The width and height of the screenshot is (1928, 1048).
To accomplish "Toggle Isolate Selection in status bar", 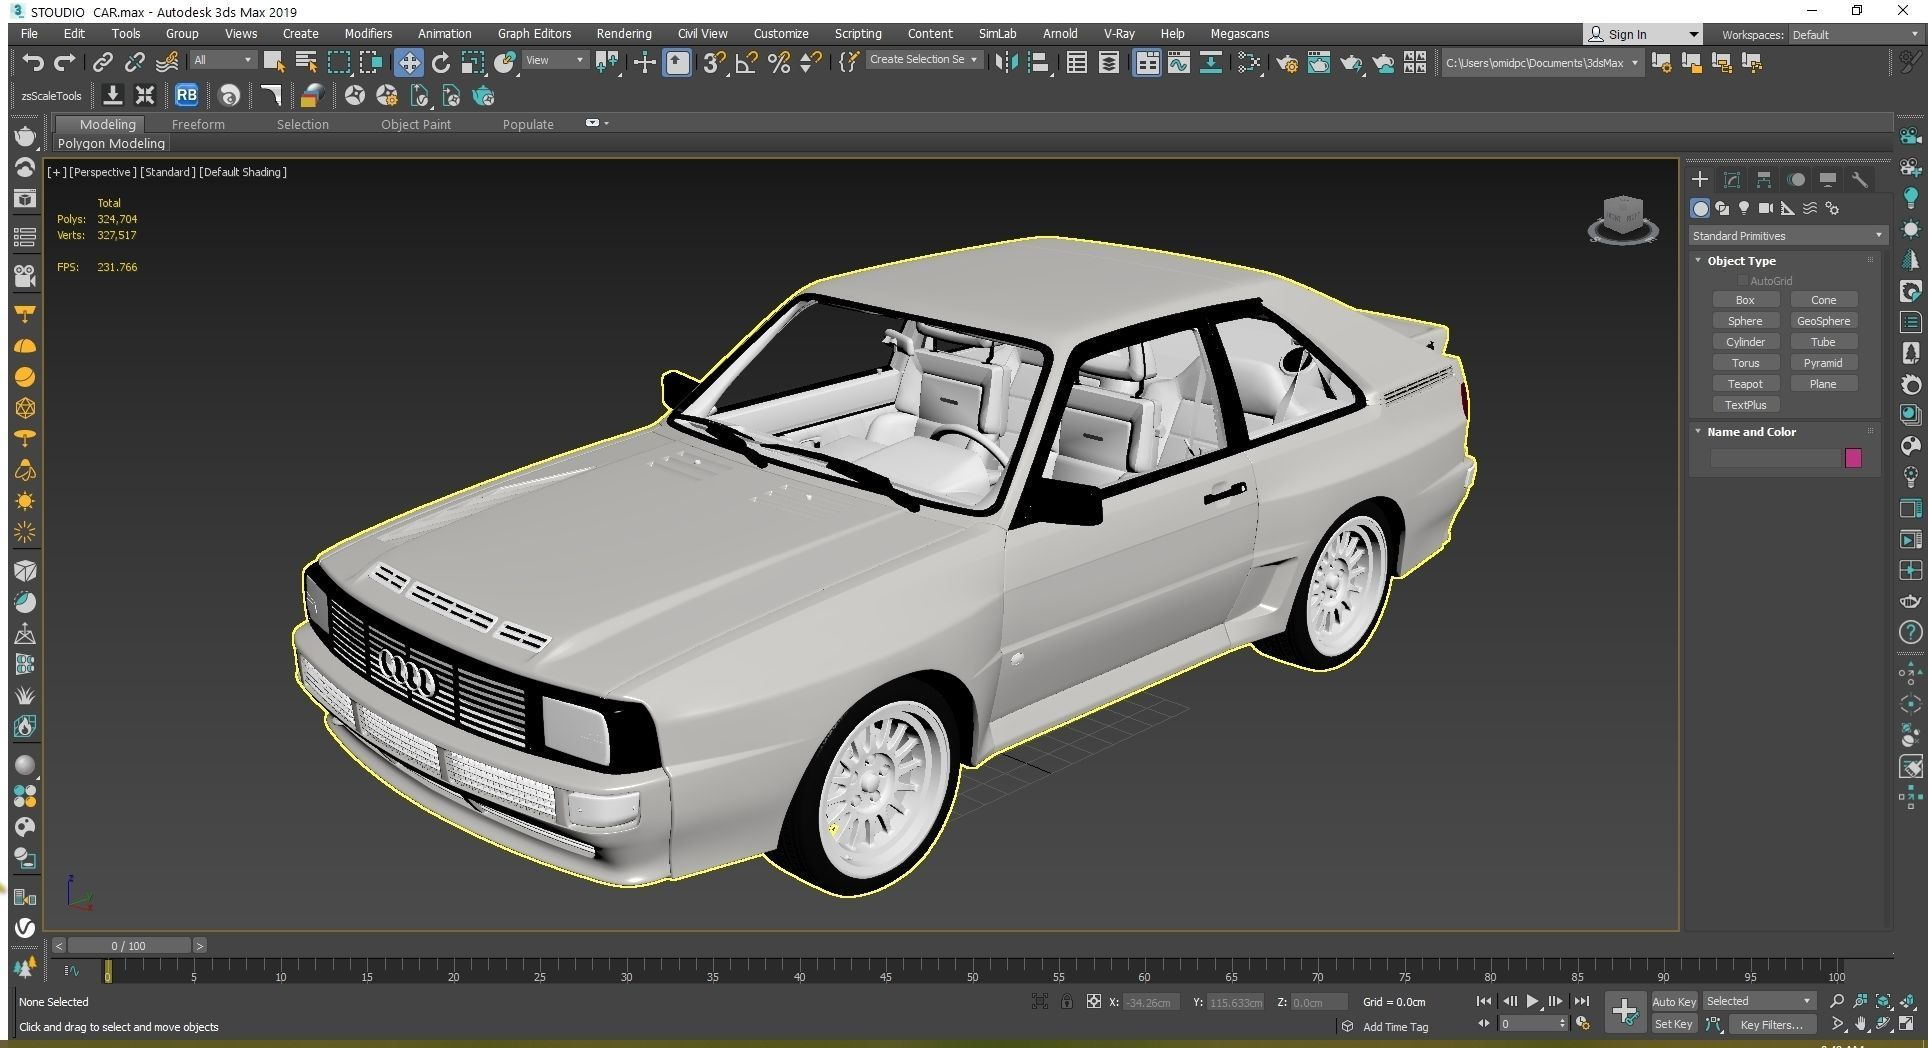I will [1040, 1001].
